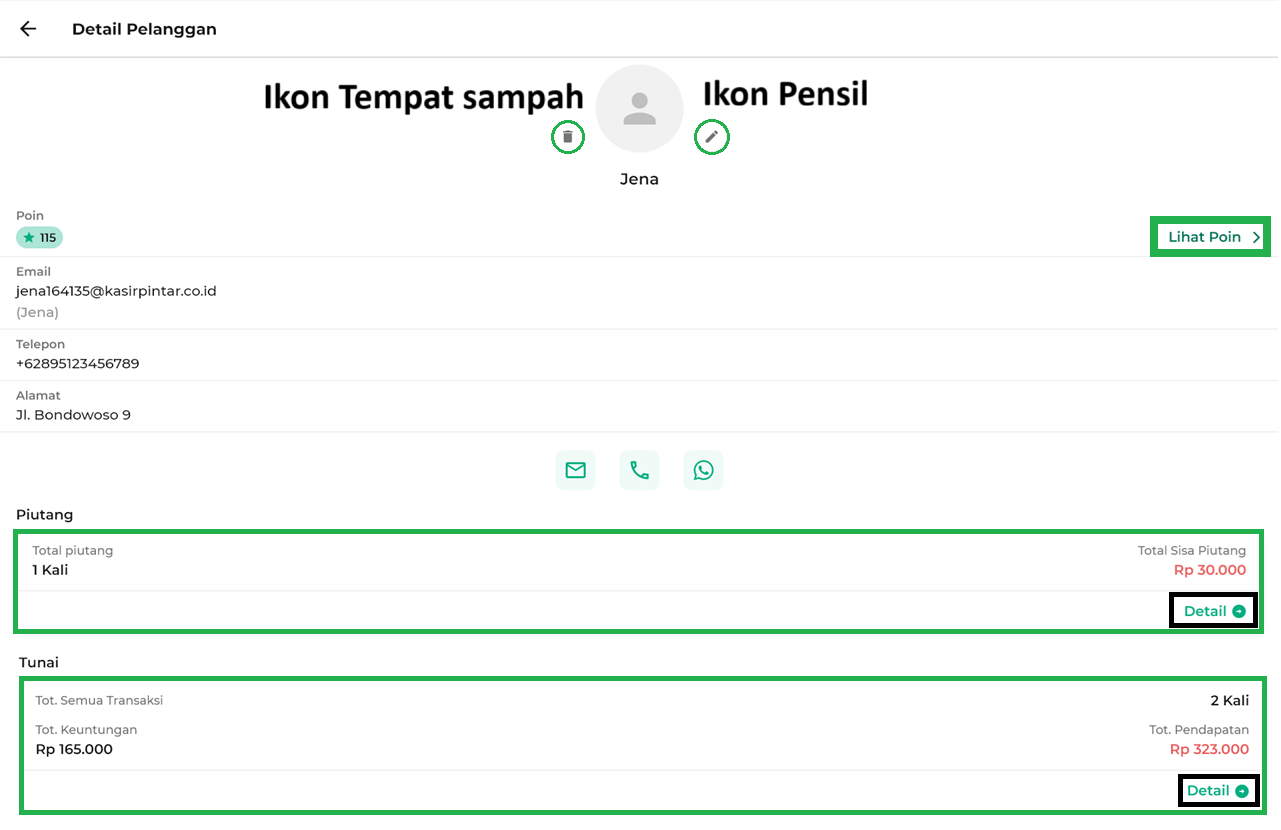
Task: Click the address Jl. Bondowoso 9
Action: [73, 415]
